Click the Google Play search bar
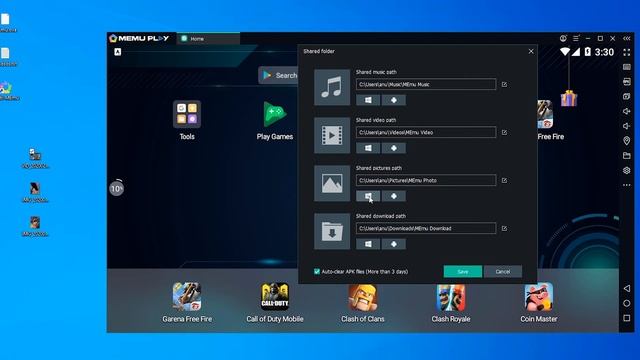 point(279,75)
